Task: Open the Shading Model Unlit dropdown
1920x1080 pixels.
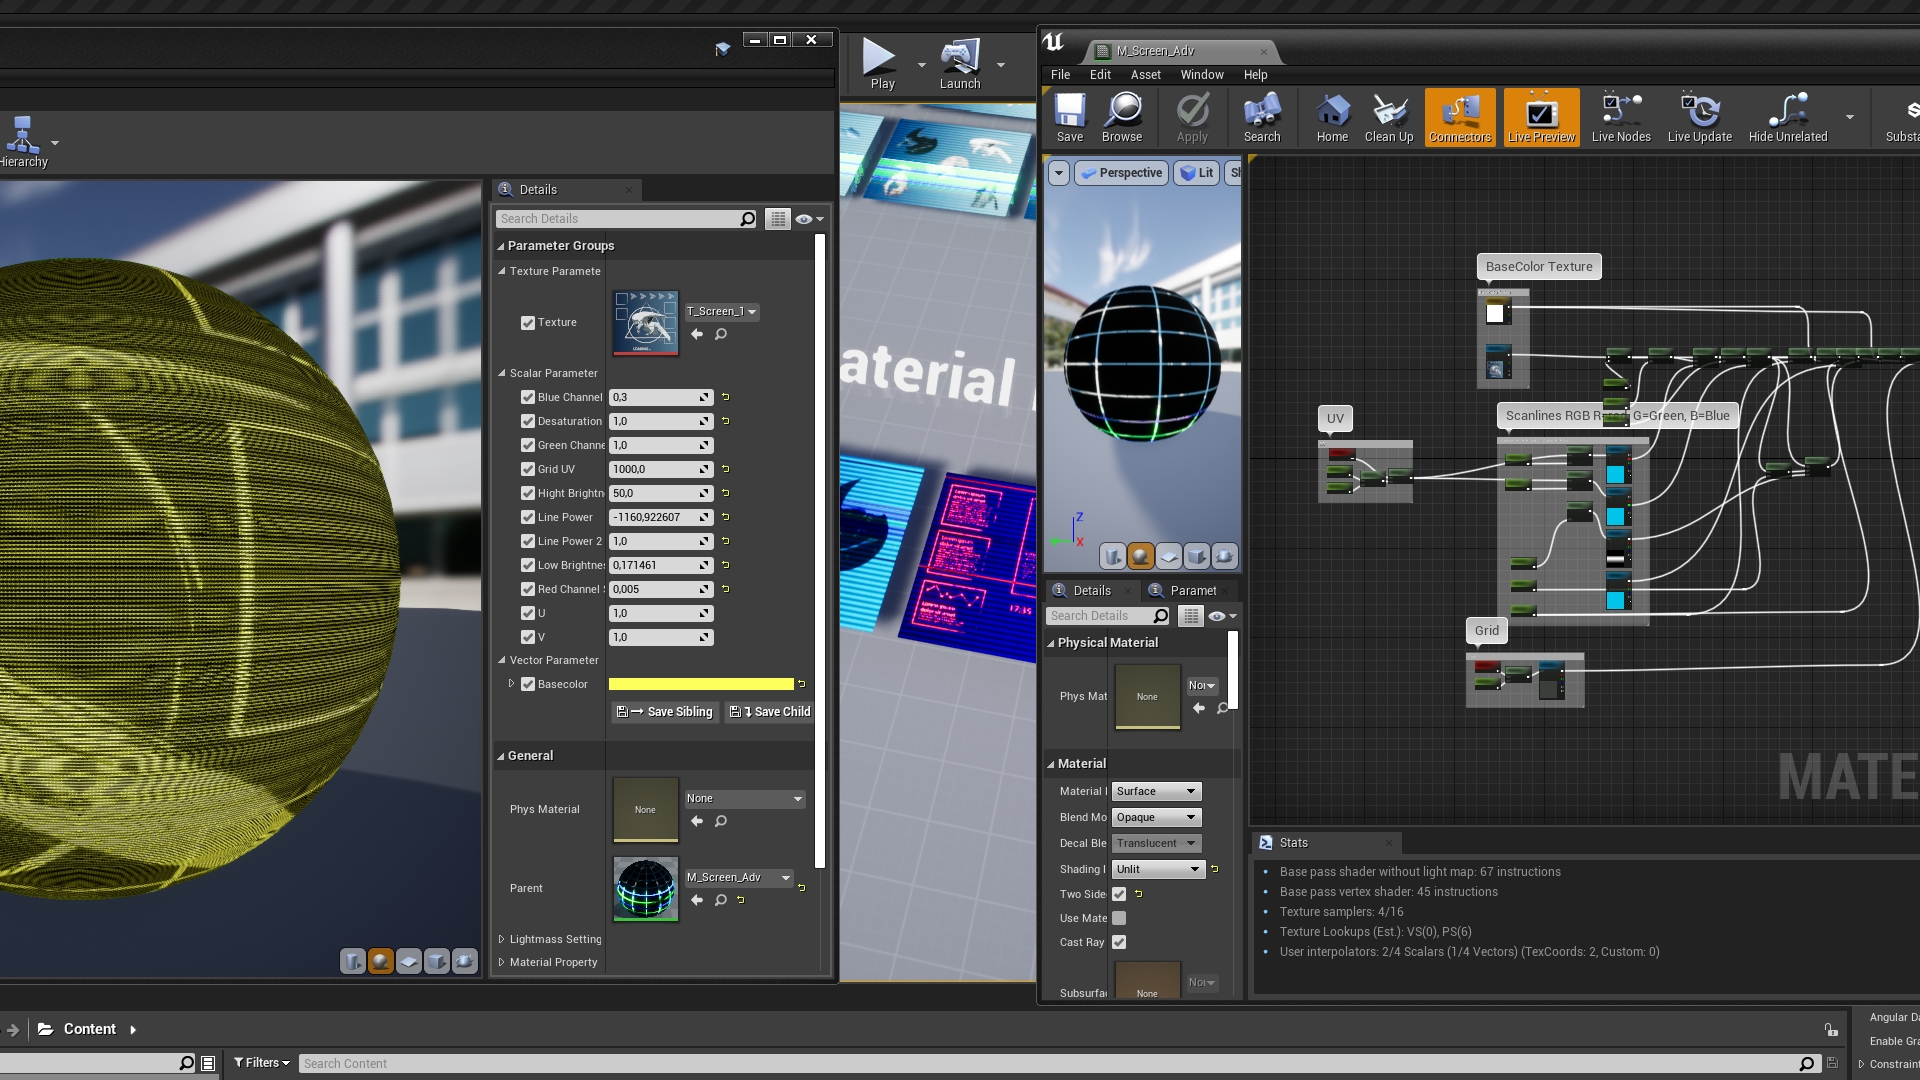Action: click(1158, 869)
